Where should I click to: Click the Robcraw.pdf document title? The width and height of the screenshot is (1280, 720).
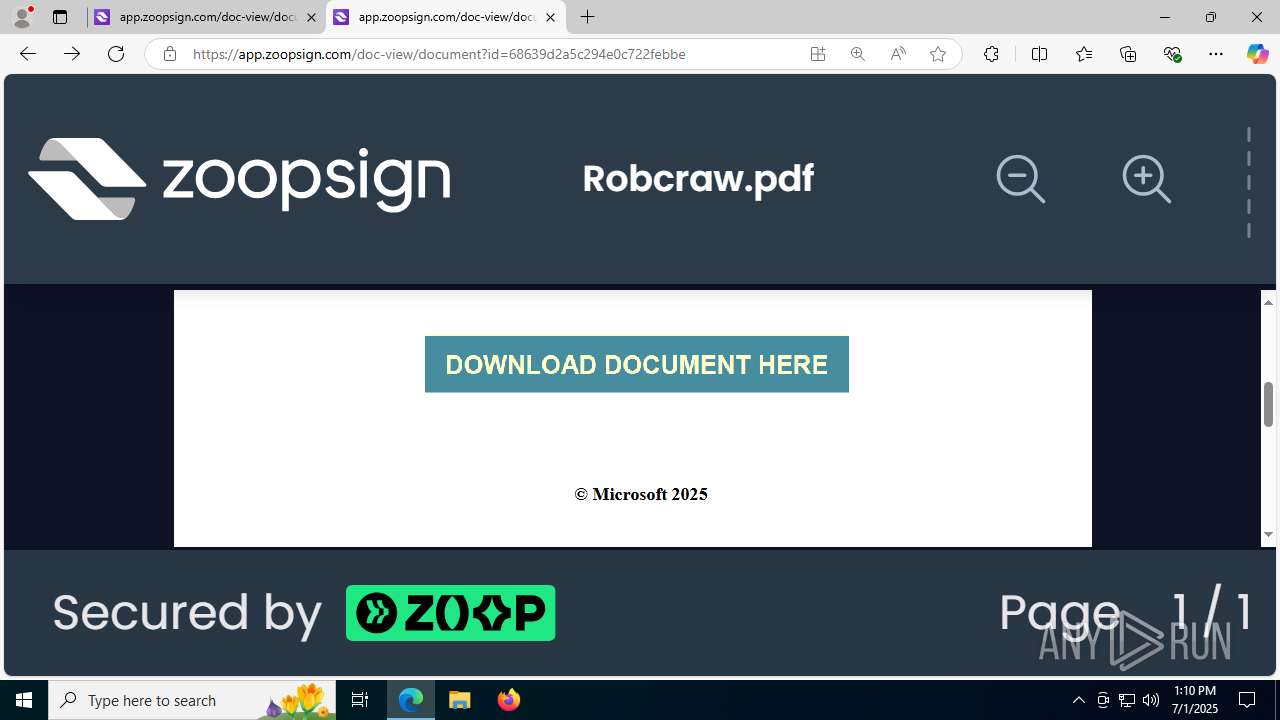pyautogui.click(x=698, y=178)
